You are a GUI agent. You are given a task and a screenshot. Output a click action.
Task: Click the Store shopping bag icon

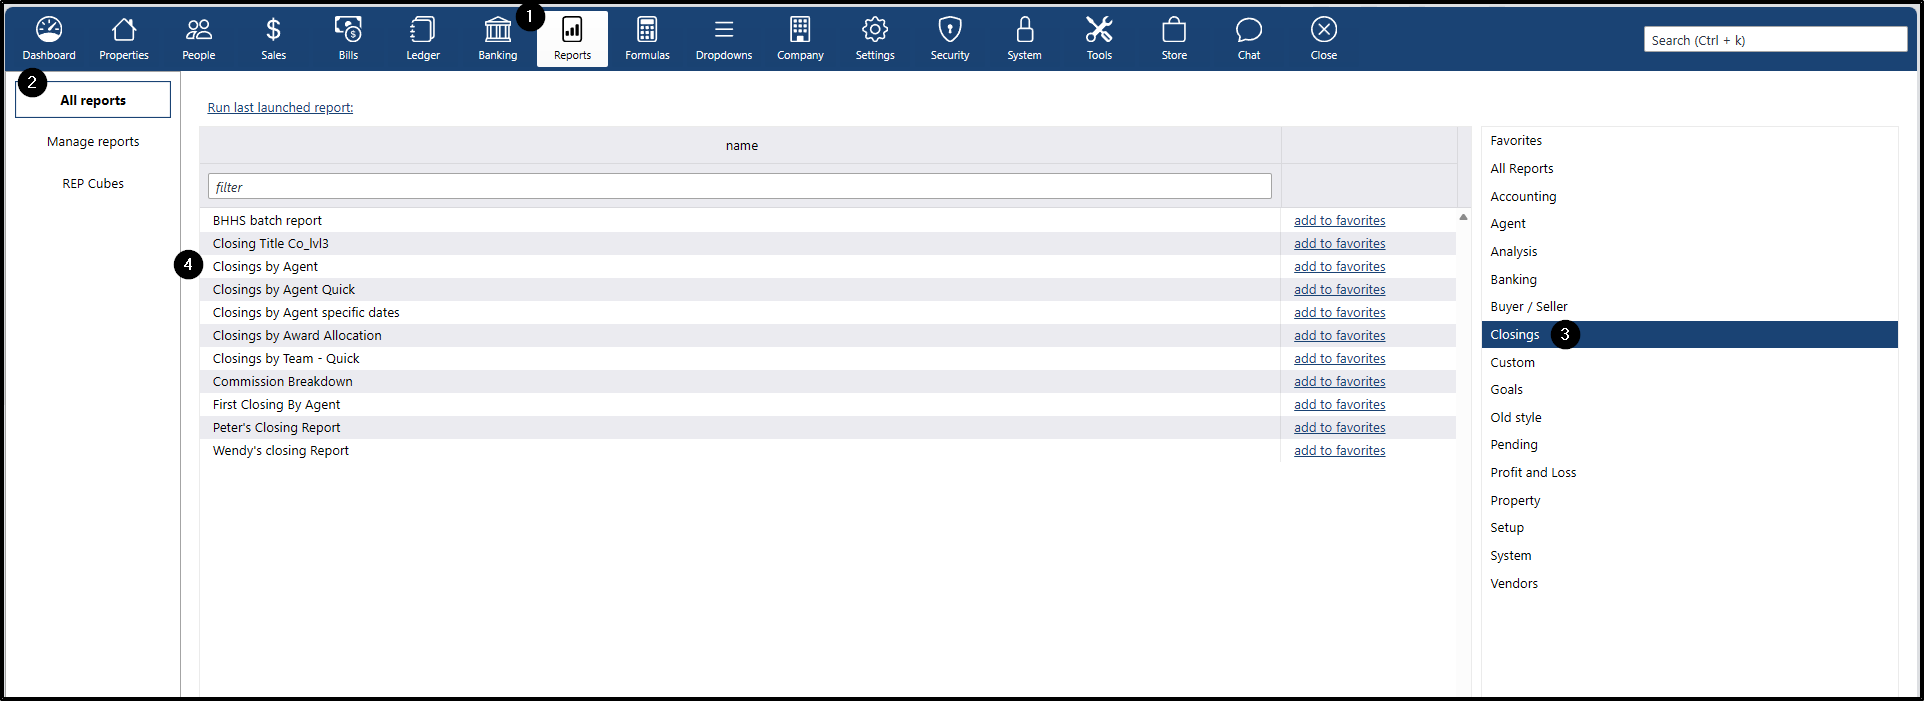click(1174, 30)
